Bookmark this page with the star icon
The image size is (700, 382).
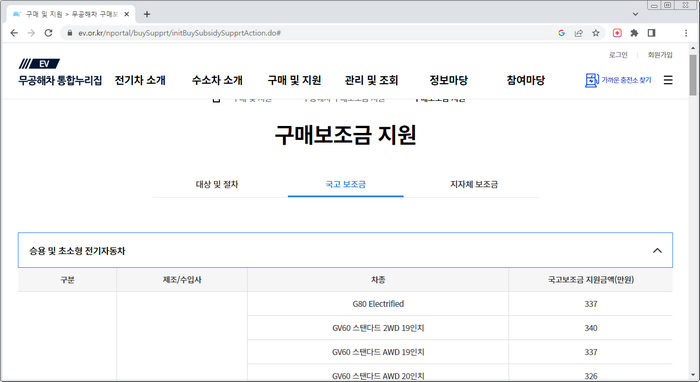coord(596,33)
